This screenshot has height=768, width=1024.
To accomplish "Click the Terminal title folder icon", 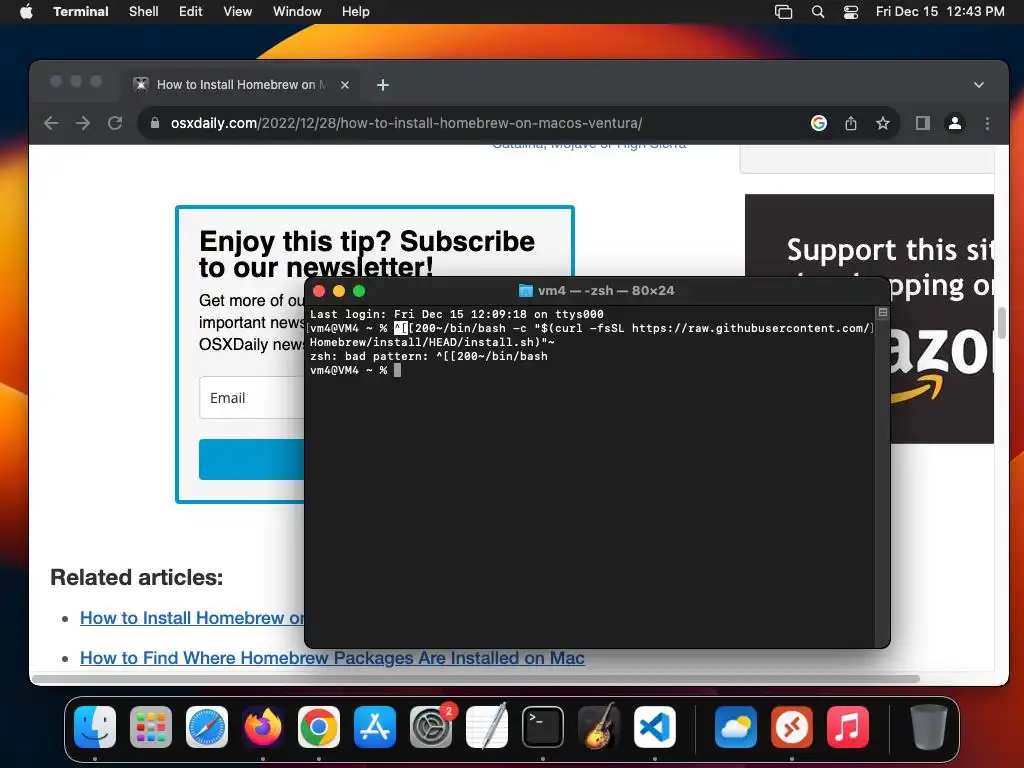I will pyautogui.click(x=526, y=291).
